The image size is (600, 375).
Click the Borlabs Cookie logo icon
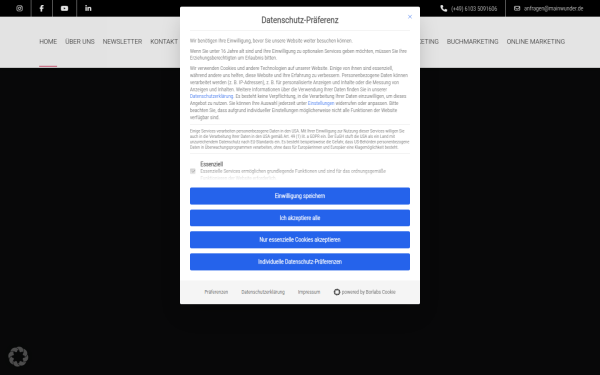click(337, 292)
